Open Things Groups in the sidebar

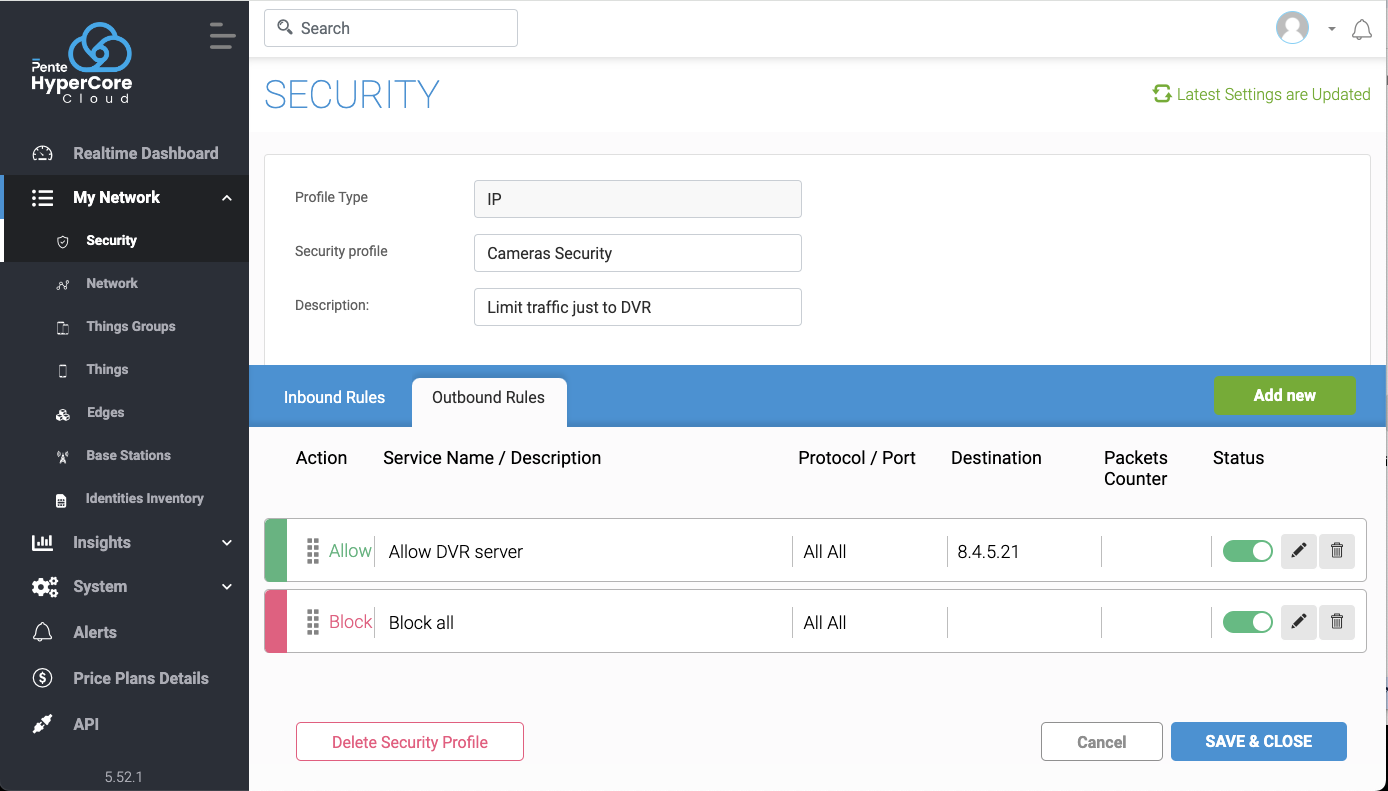coord(130,326)
